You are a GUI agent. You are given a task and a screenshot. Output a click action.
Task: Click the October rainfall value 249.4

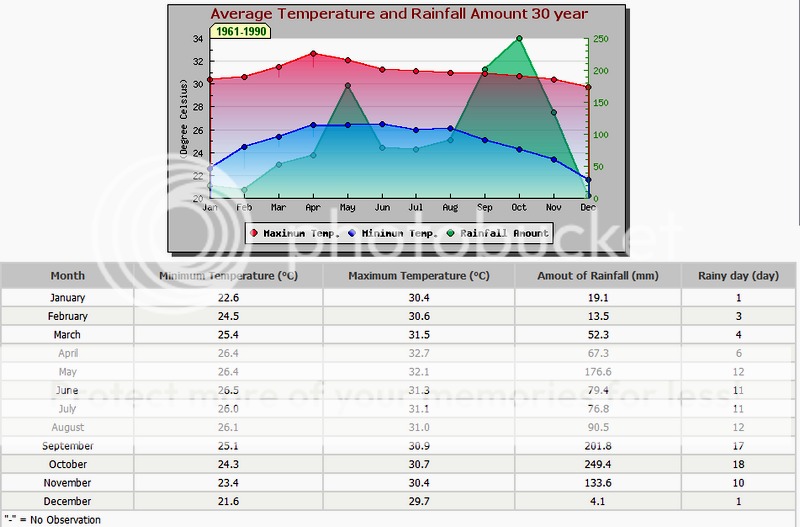pyautogui.click(x=597, y=464)
